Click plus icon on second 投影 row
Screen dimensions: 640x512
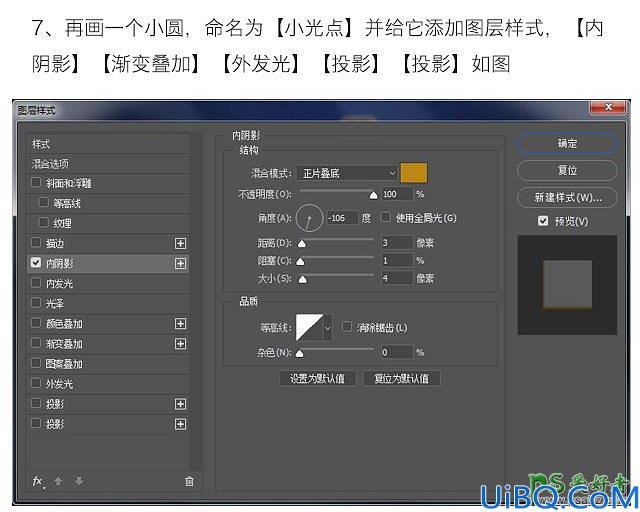(180, 424)
